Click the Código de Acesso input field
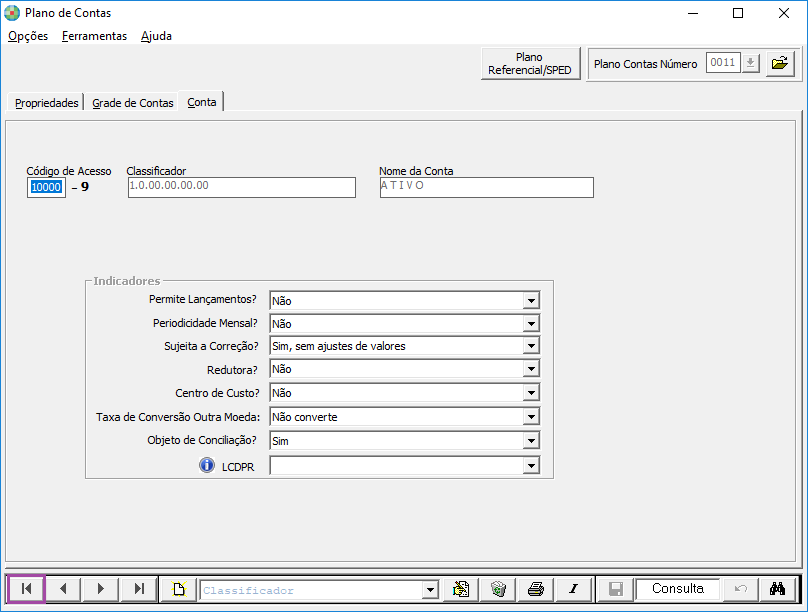Screen dimensions: 811x612 (46, 187)
